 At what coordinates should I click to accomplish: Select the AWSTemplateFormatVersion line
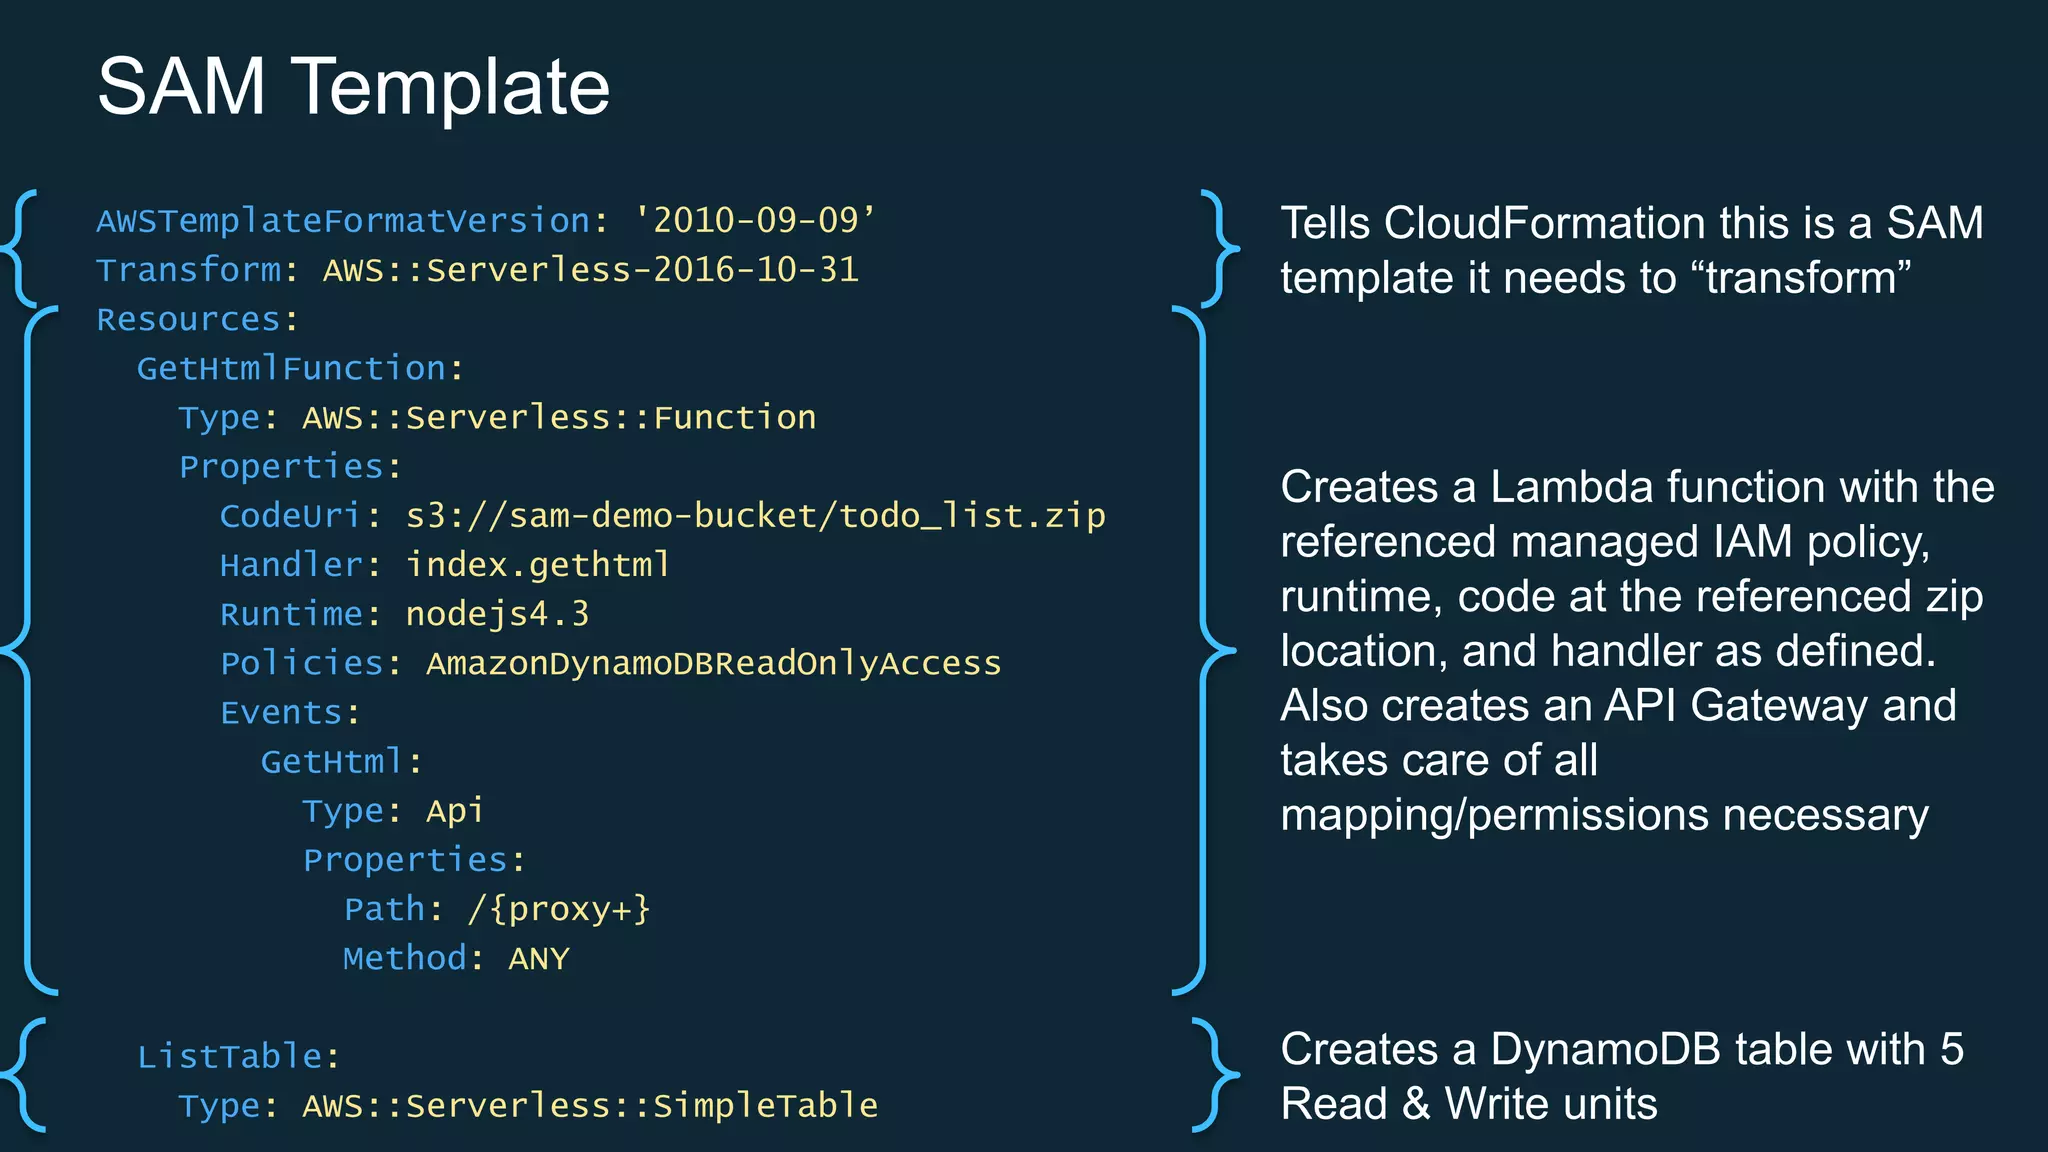coord(486,220)
